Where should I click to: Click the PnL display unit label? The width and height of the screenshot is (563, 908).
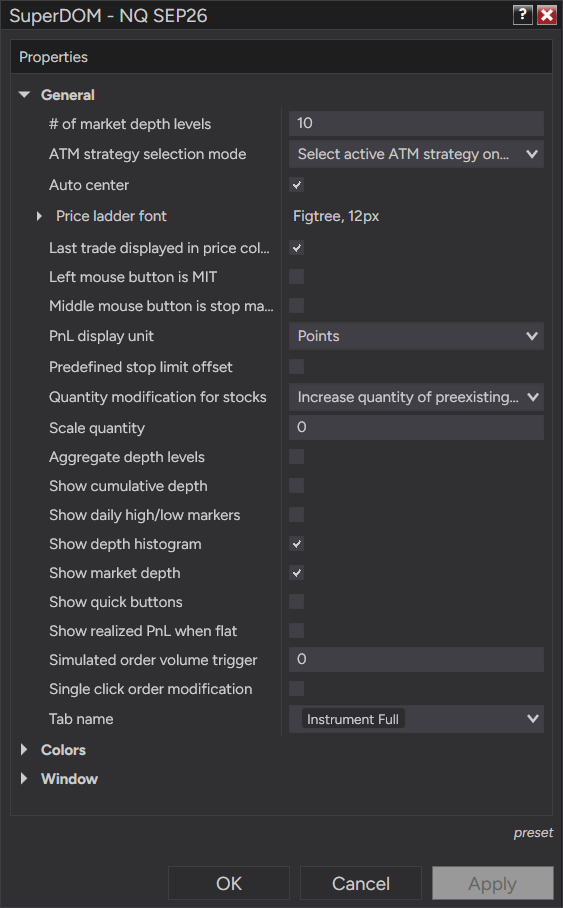[101, 336]
